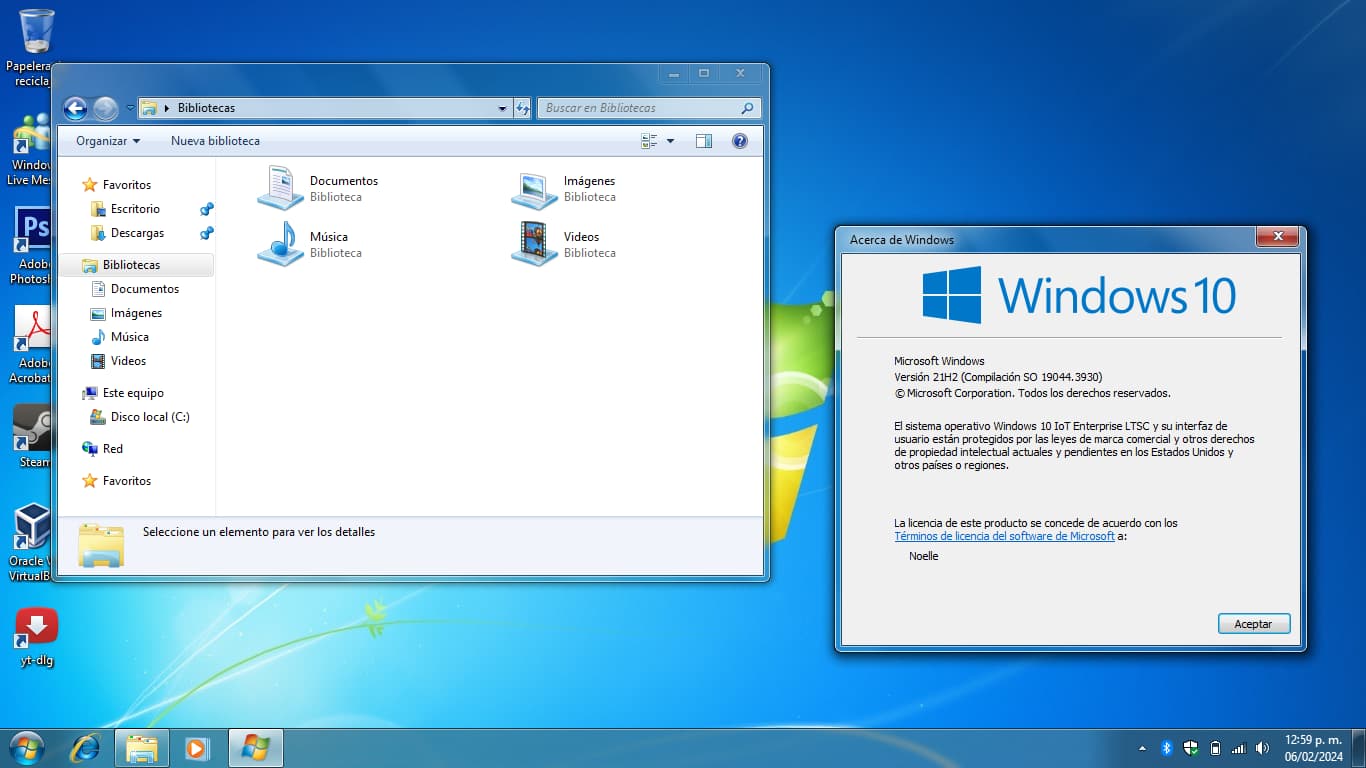Click the network signal tray icon
1366x768 pixels.
click(x=1239, y=748)
